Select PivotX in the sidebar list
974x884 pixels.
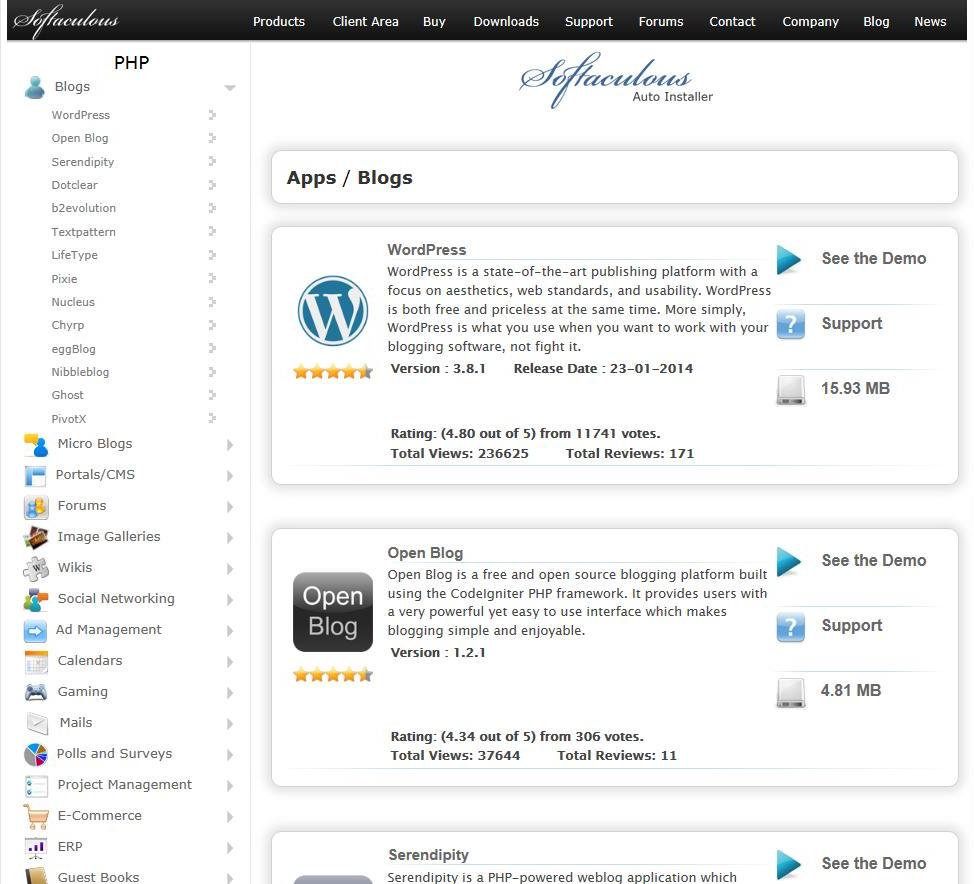click(68, 419)
